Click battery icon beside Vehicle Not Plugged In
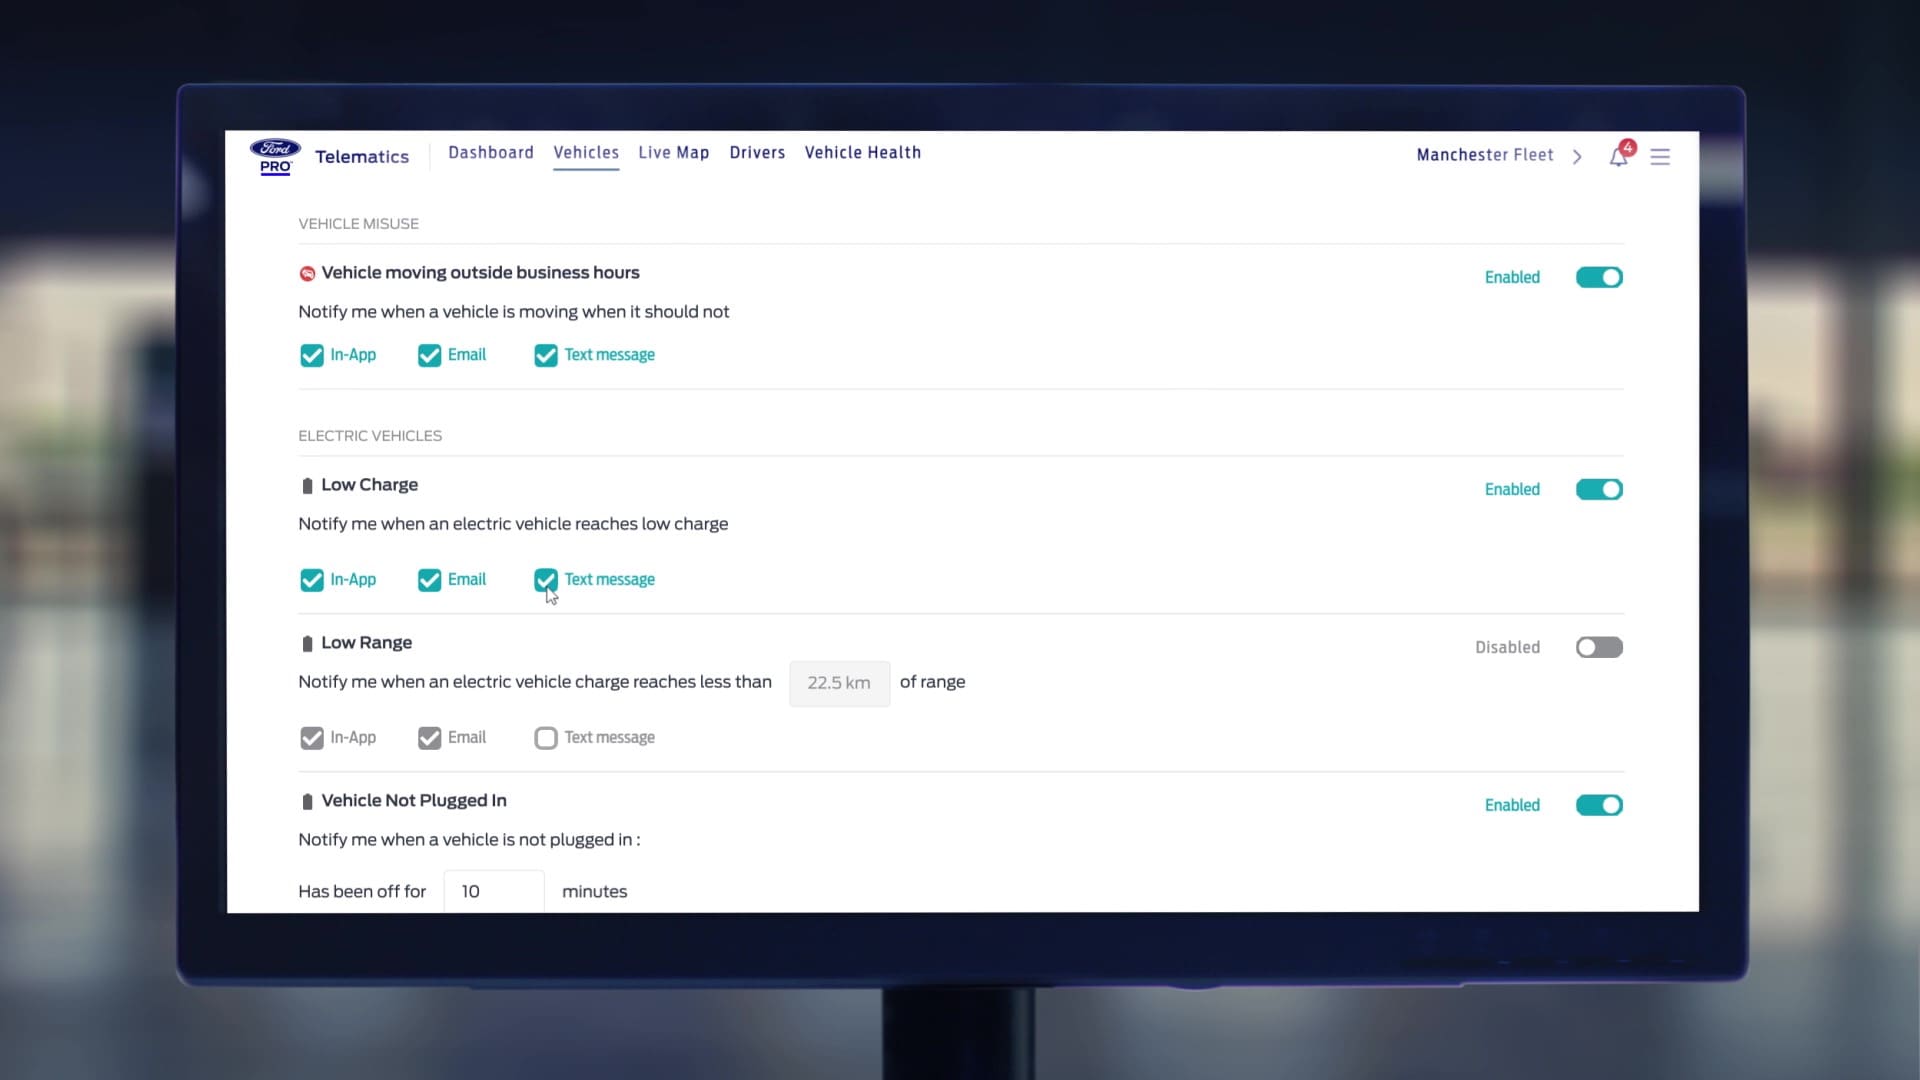1920x1080 pixels. (307, 802)
